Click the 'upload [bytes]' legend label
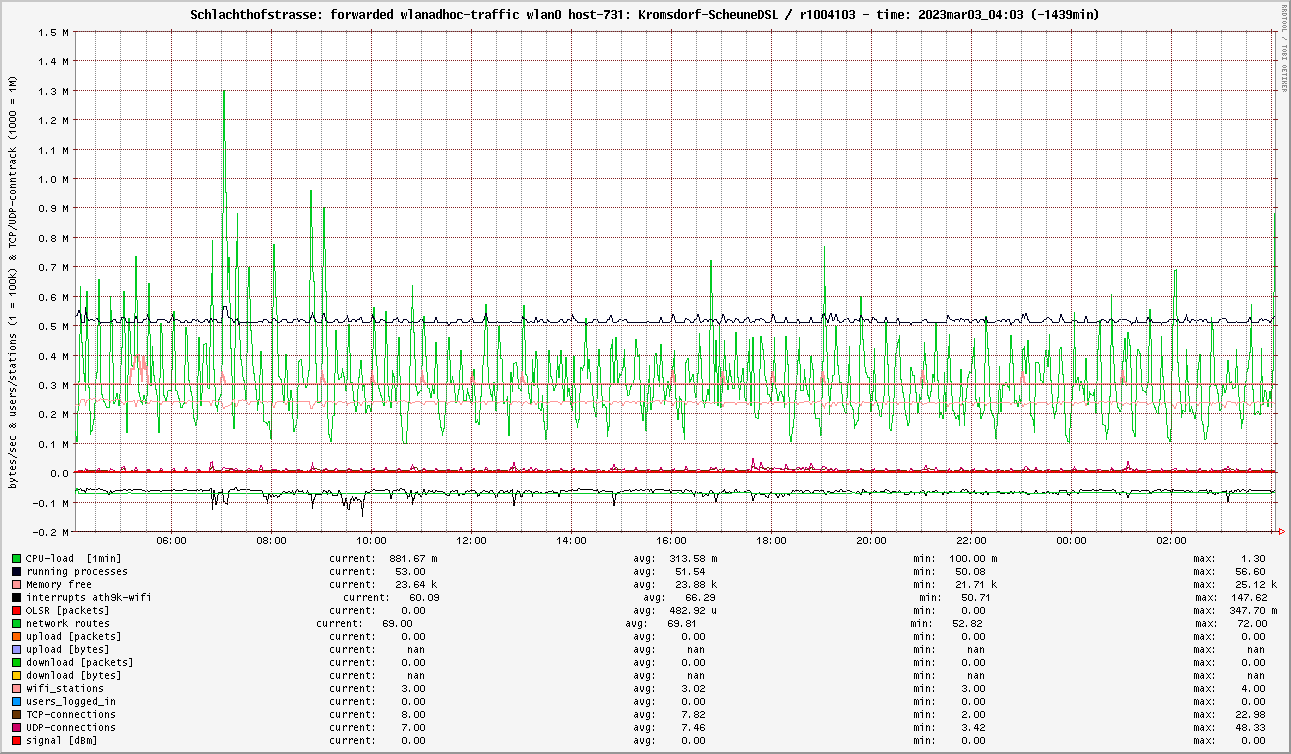The width and height of the screenshot is (1291, 754). click(x=68, y=649)
